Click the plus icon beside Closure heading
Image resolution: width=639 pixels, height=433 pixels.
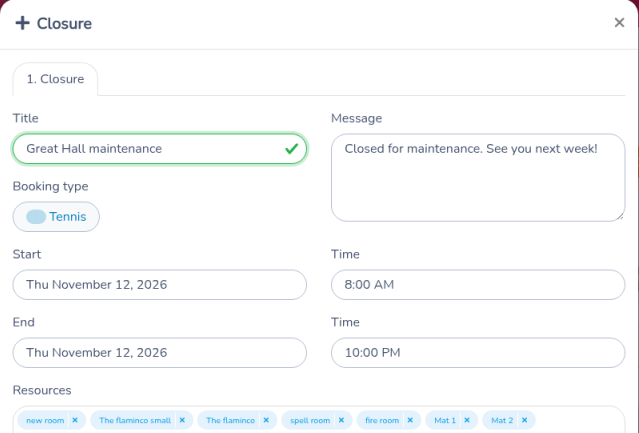point(22,23)
